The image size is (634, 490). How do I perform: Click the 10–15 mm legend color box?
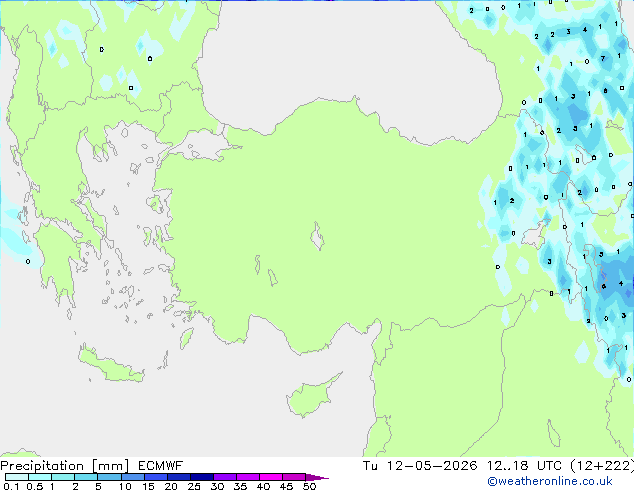tap(132, 477)
